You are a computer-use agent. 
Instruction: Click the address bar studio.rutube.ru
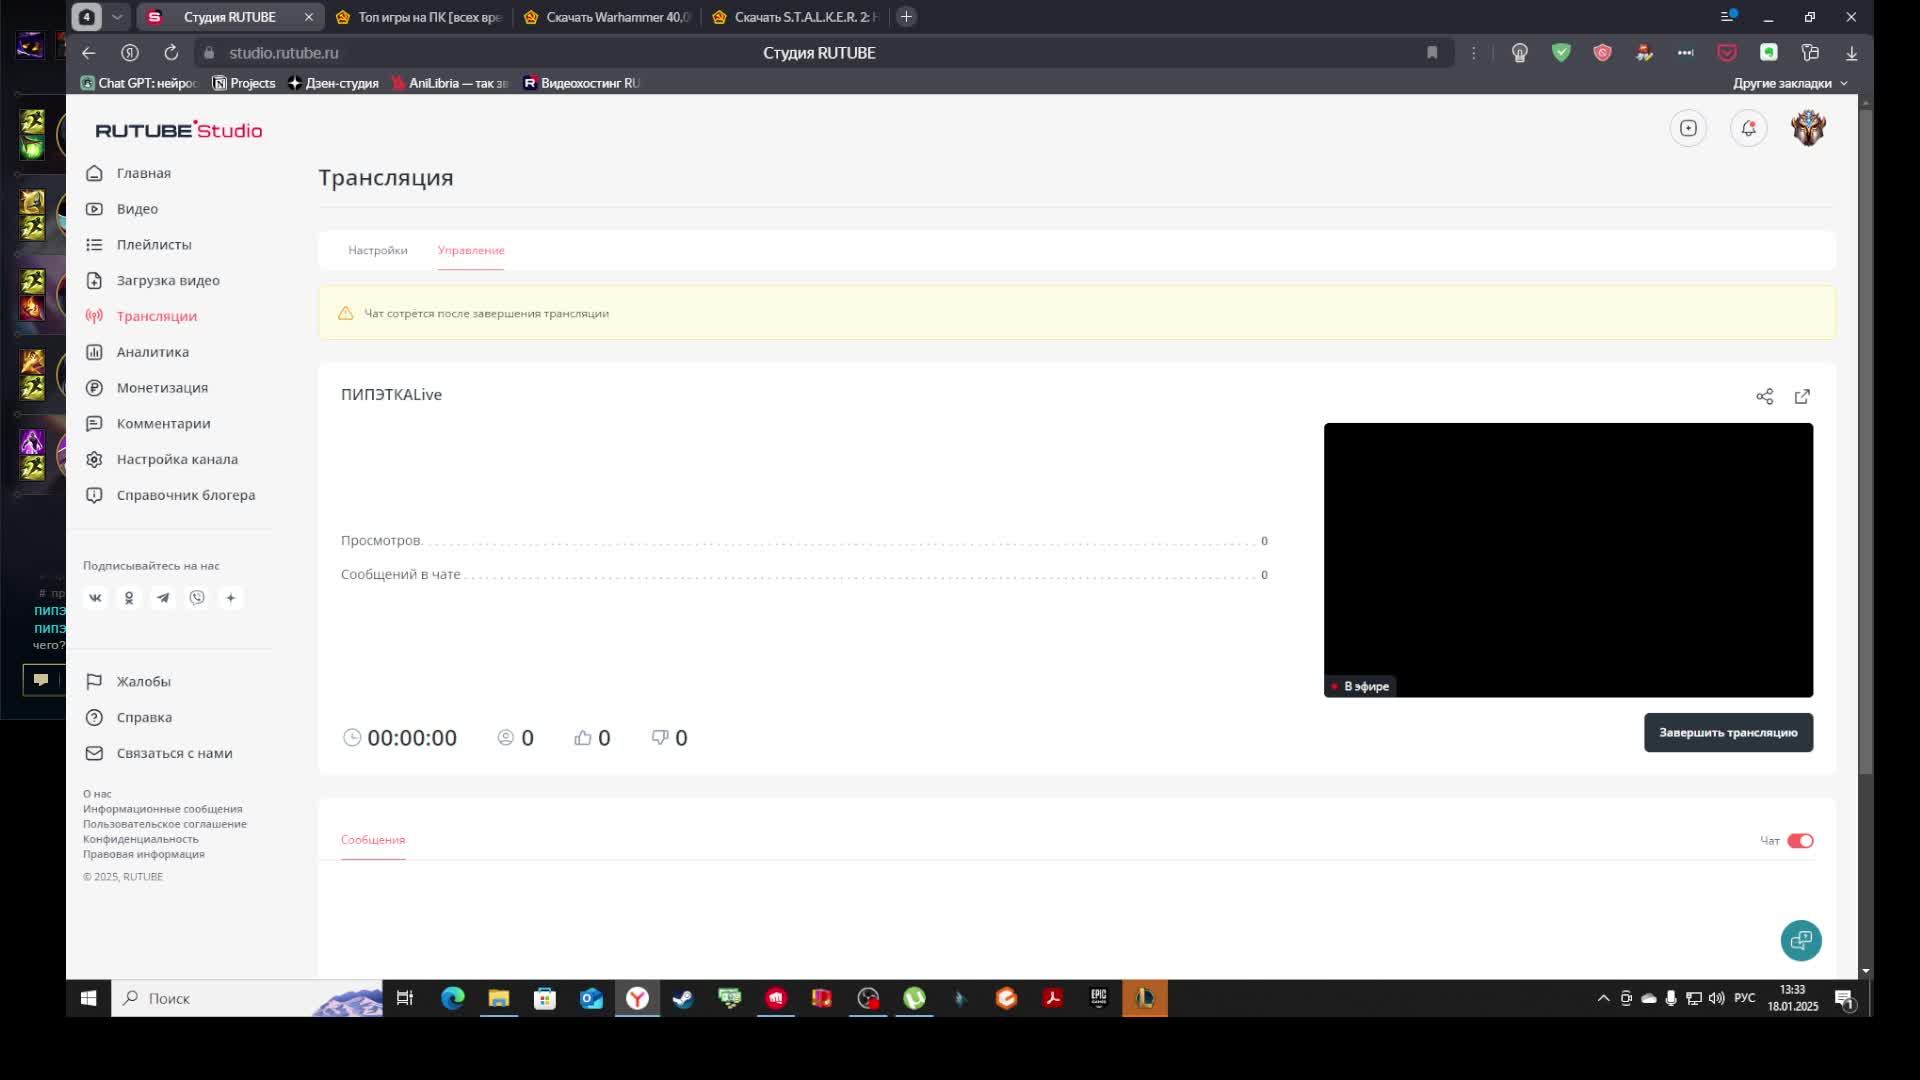click(284, 53)
